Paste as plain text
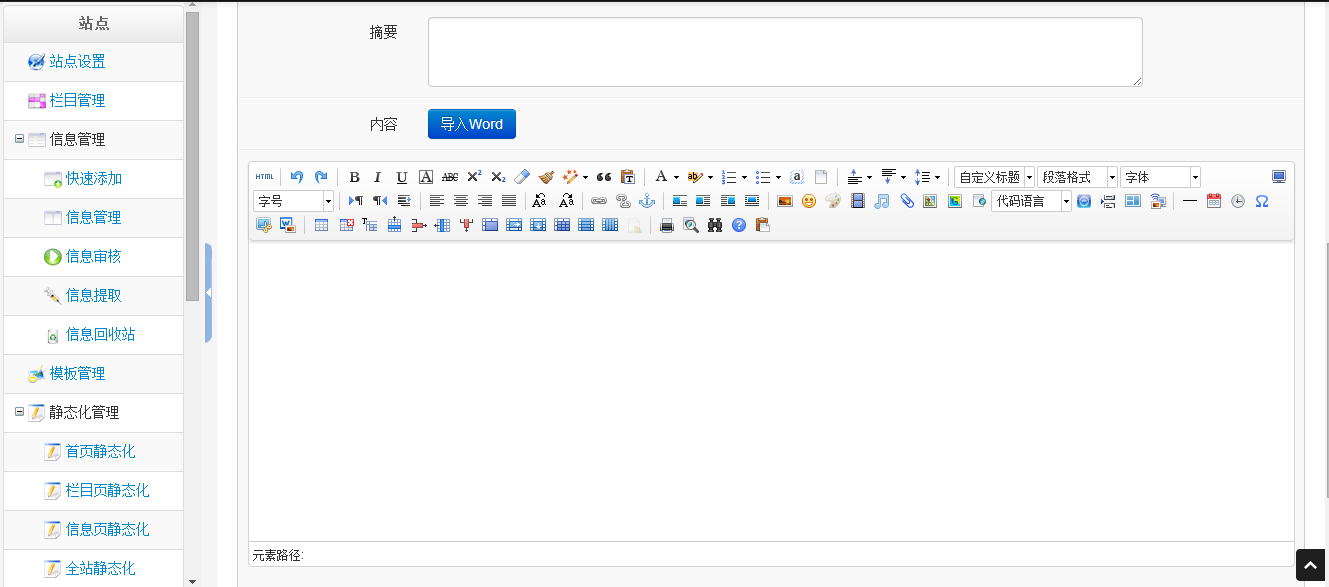 [x=628, y=177]
